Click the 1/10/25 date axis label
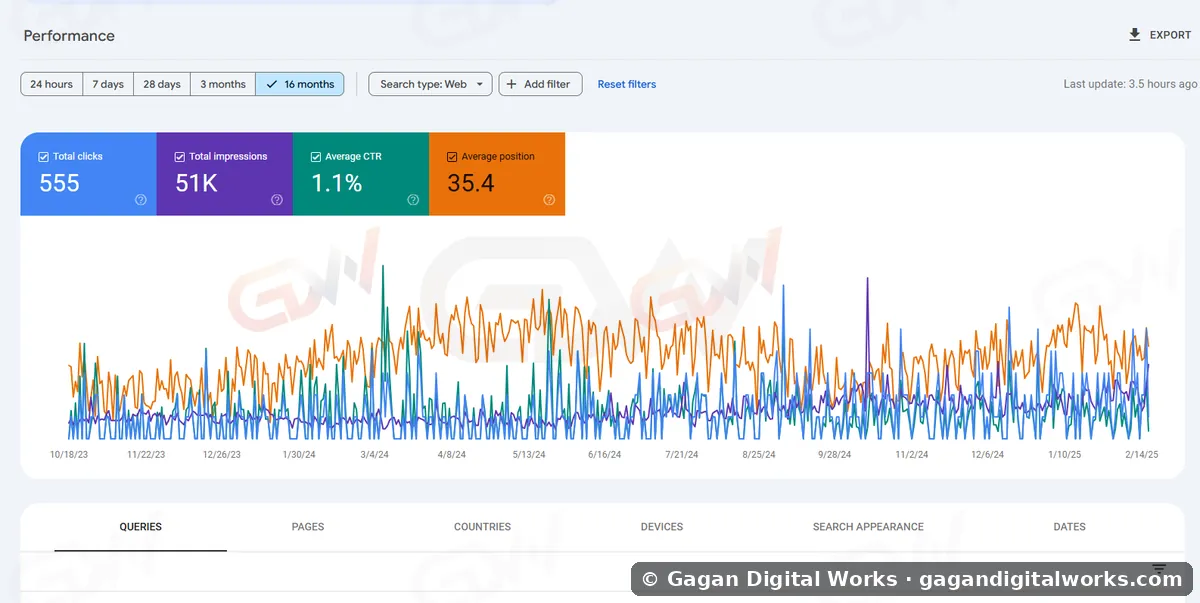 coord(1064,454)
